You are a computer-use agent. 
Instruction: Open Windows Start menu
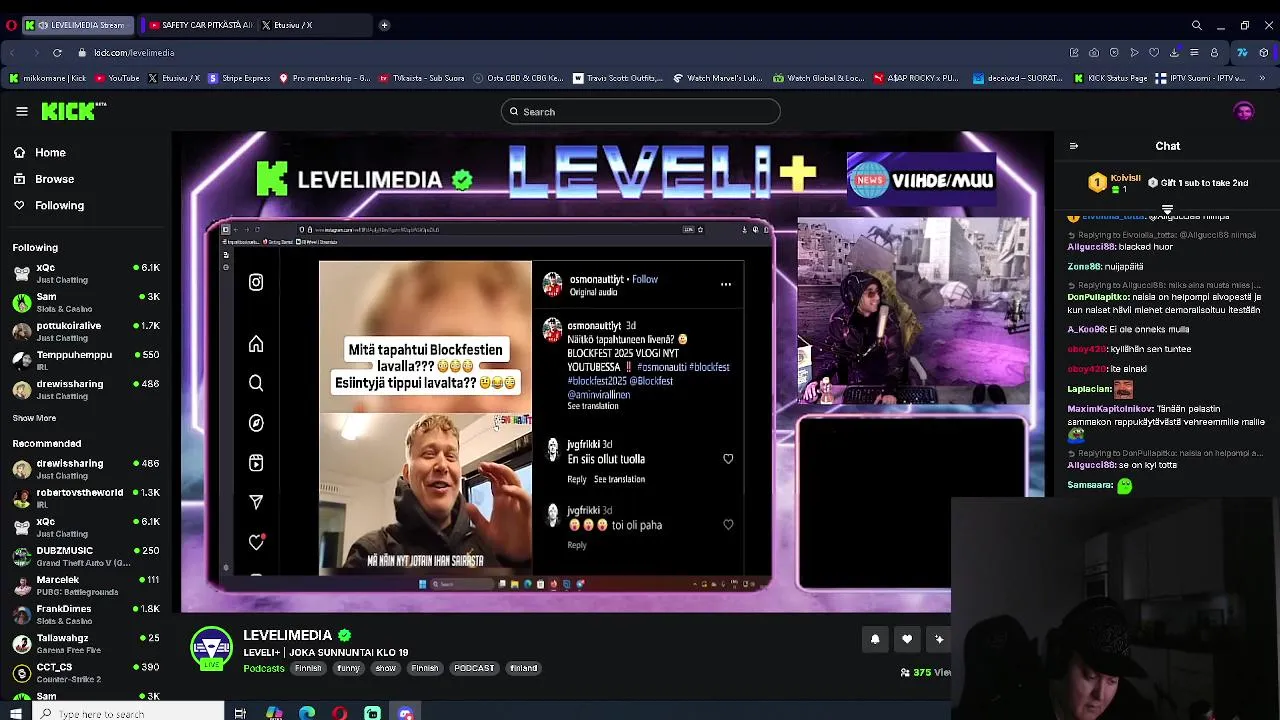click(x=15, y=713)
